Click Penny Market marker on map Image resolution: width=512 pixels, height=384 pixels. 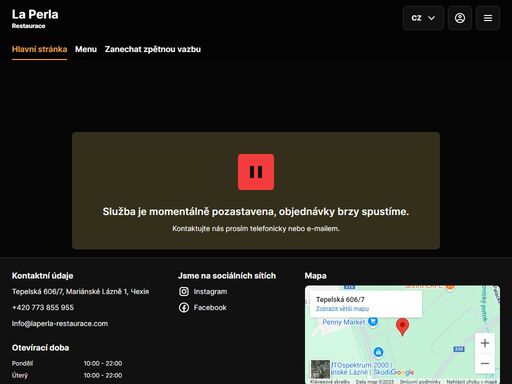point(373,321)
